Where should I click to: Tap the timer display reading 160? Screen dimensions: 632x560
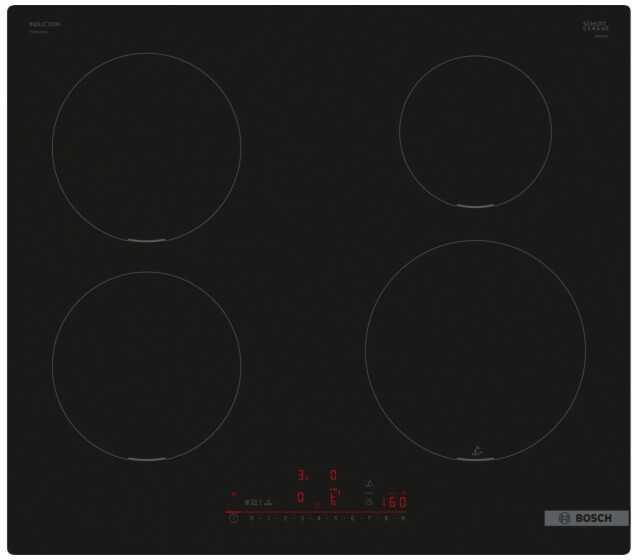click(394, 501)
